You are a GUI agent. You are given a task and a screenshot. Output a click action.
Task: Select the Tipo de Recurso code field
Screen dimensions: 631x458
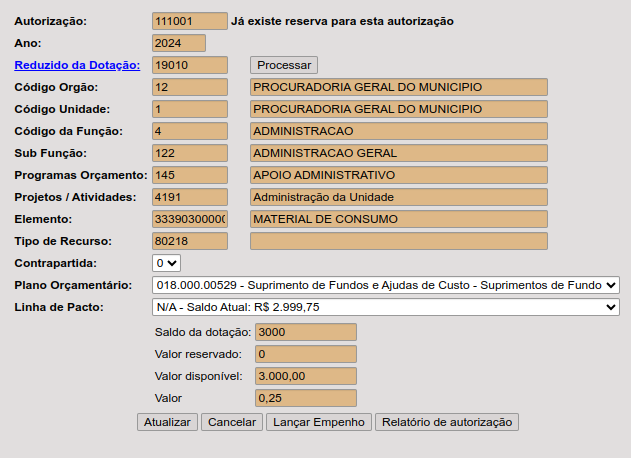[190, 241]
